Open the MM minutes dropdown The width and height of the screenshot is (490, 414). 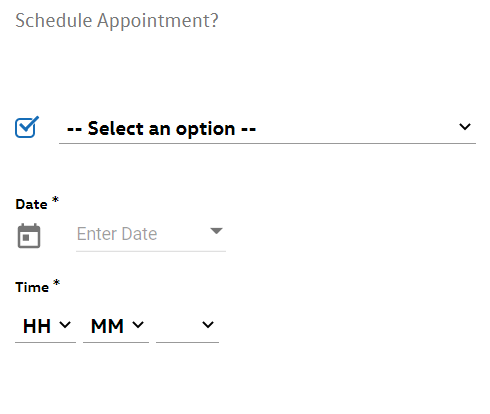point(116,326)
